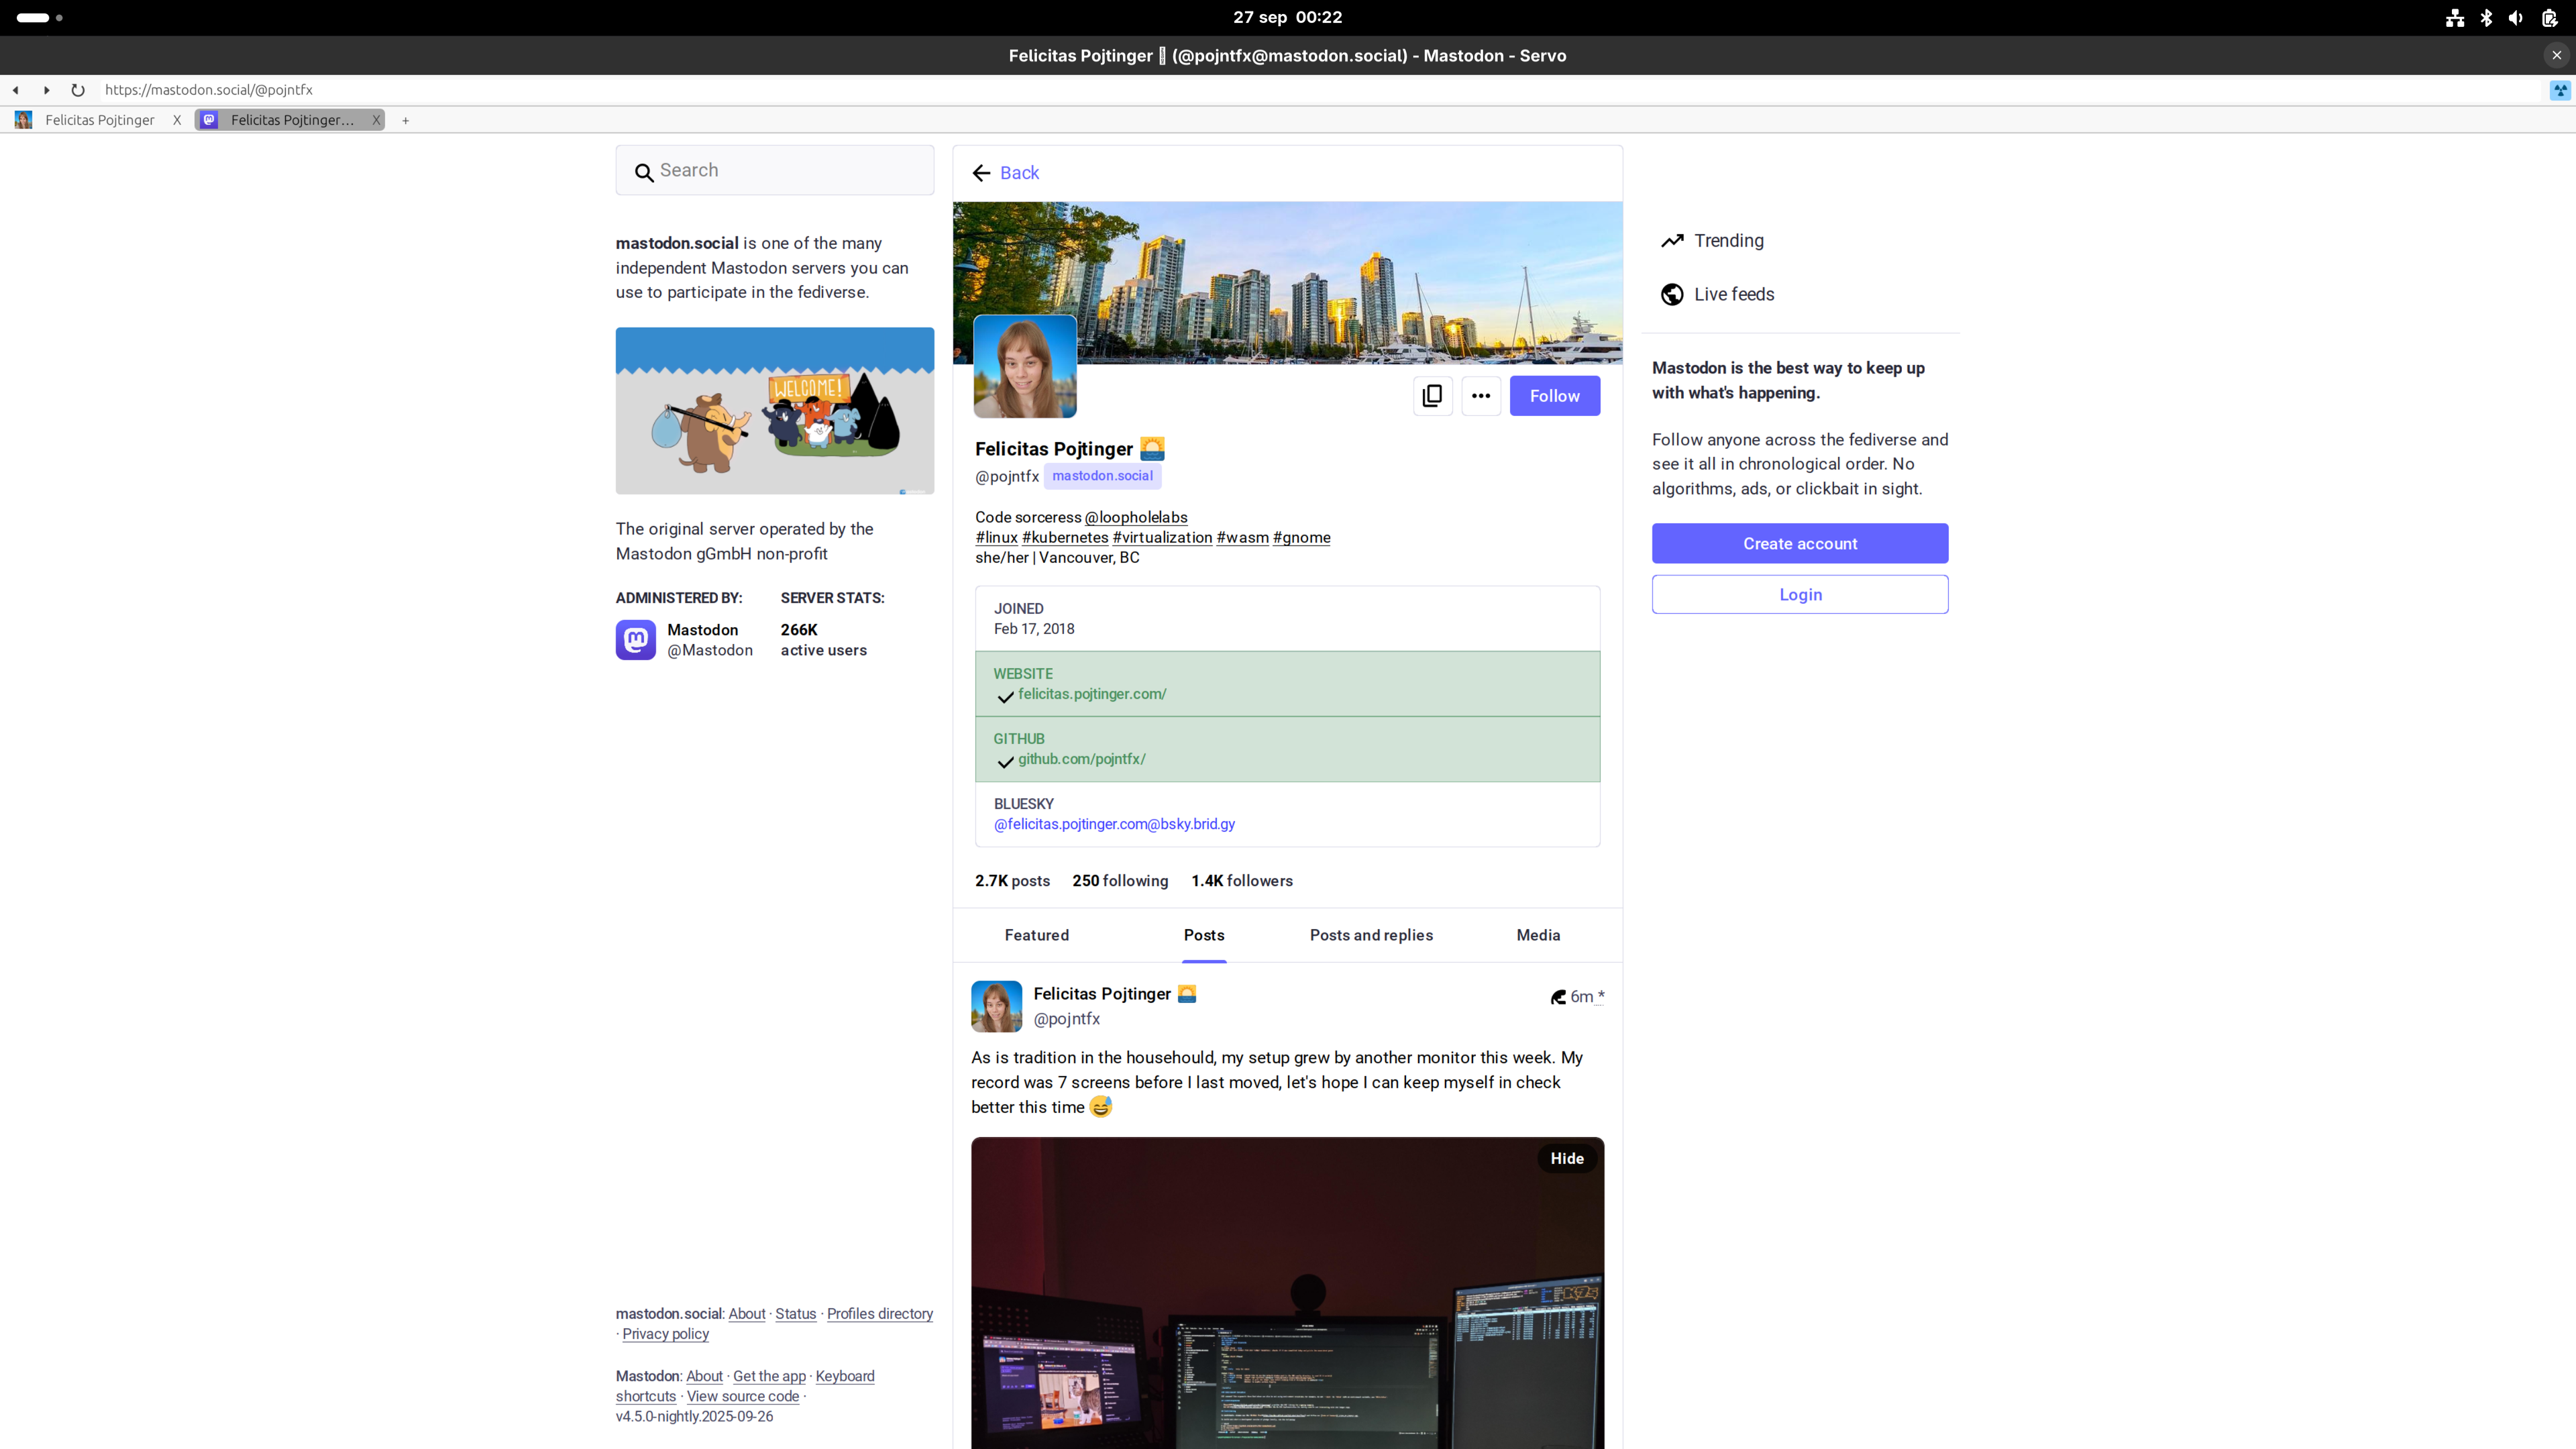Follow Felicitas Pojtinger
The image size is (2576, 1449).
coord(1554,396)
